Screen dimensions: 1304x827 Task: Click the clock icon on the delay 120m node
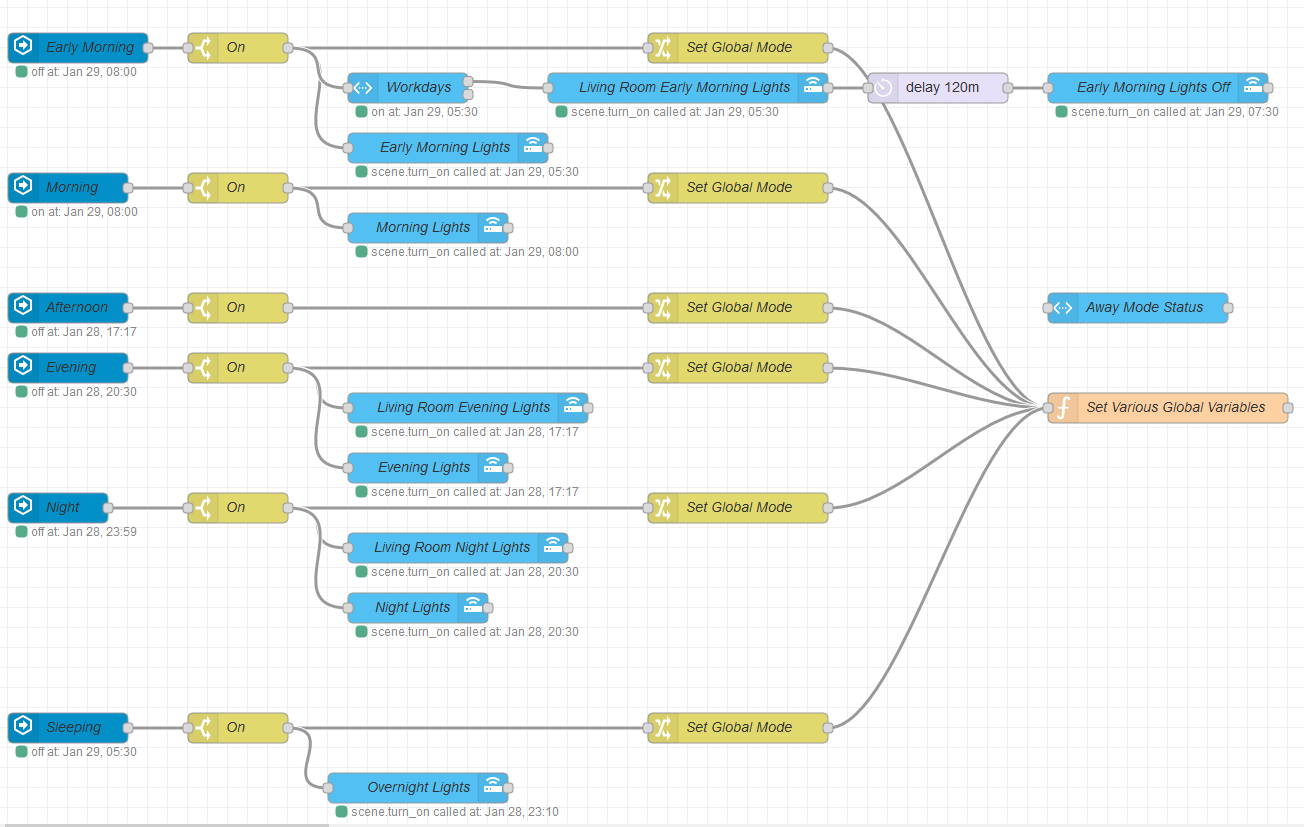(883, 87)
